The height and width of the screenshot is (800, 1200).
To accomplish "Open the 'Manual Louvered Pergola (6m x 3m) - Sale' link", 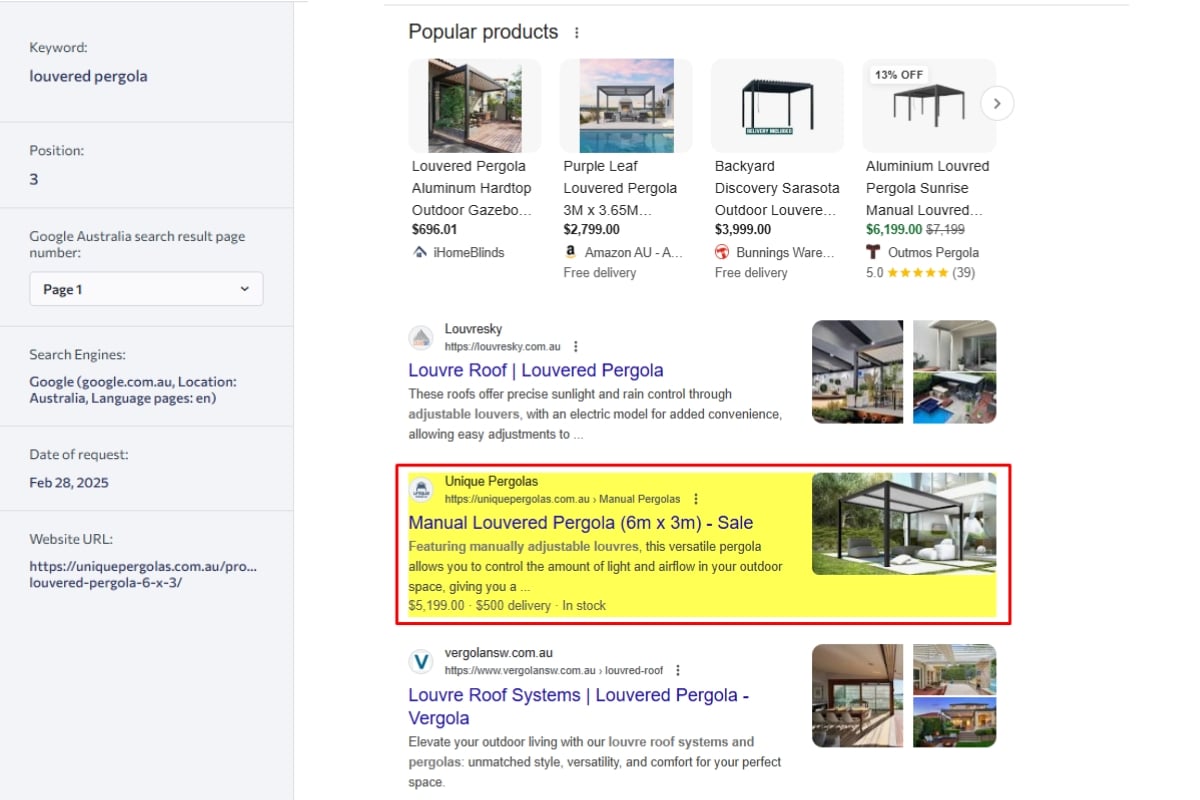I will (x=580, y=522).
